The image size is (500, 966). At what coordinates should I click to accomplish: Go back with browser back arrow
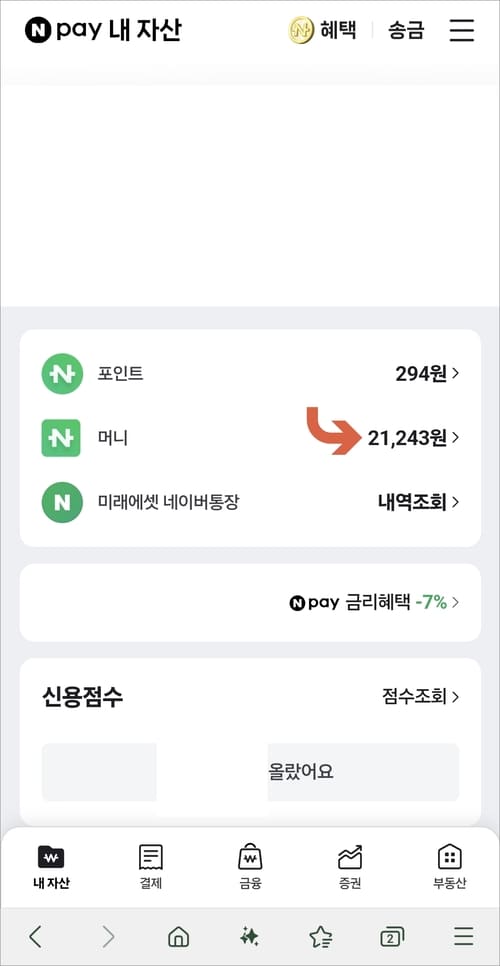coord(36,936)
